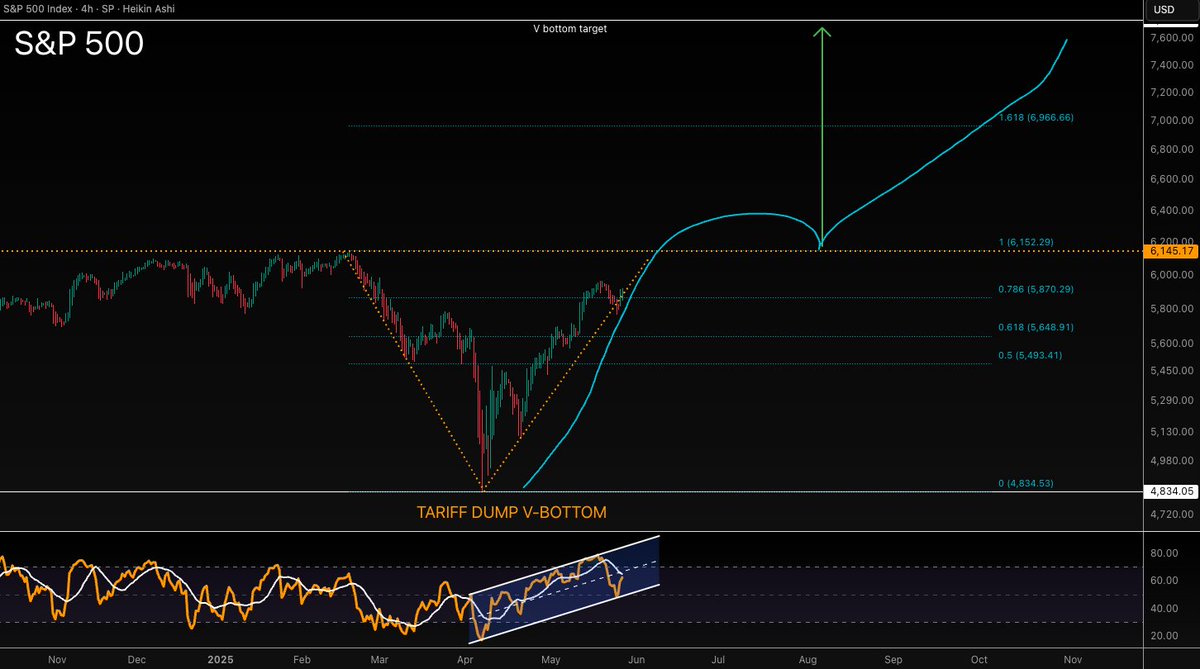
Task: Select the large S&P 500 title text
Action: click(x=79, y=44)
